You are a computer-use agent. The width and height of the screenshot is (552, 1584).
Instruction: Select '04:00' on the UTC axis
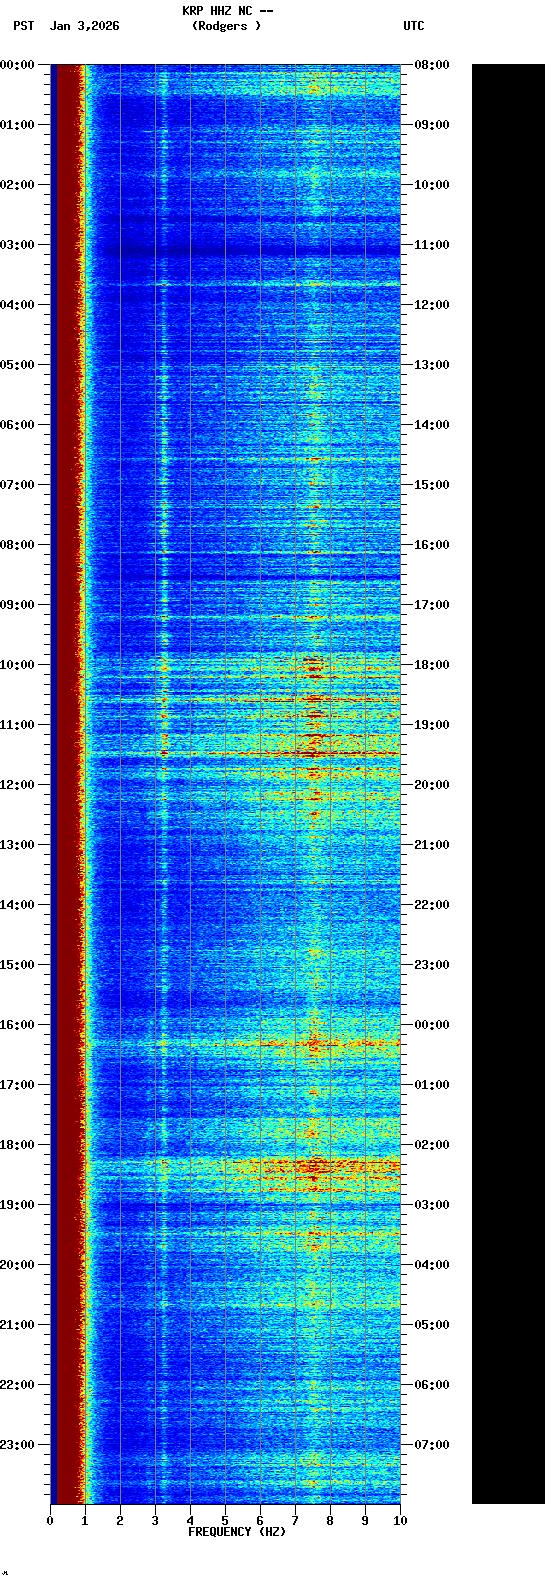click(432, 1265)
